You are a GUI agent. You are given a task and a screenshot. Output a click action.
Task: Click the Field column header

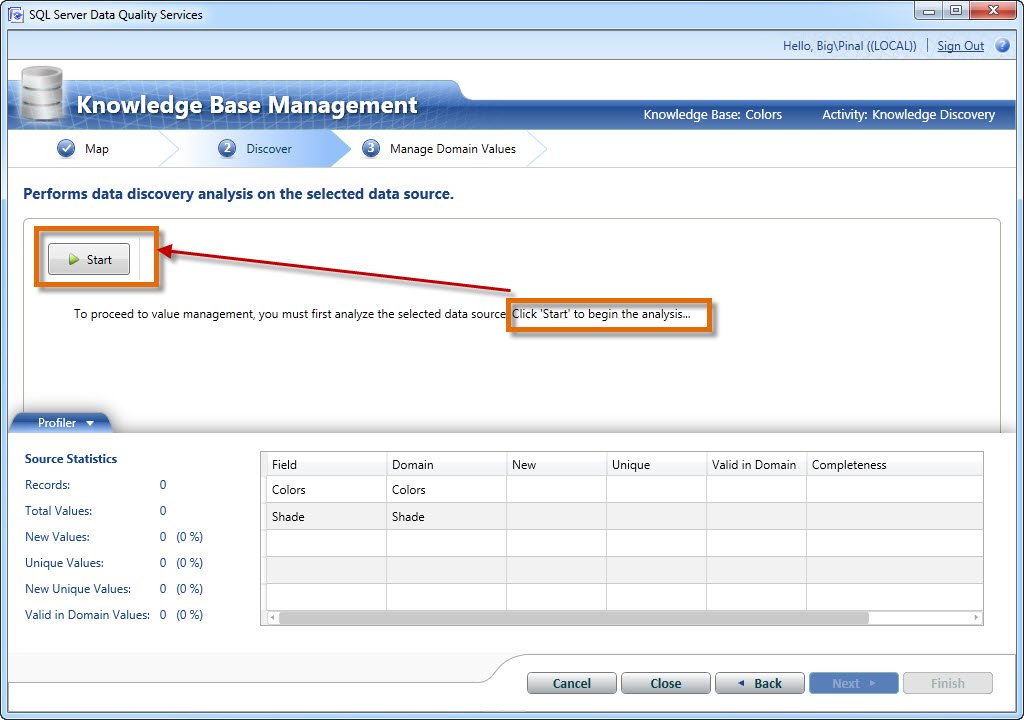[327, 465]
